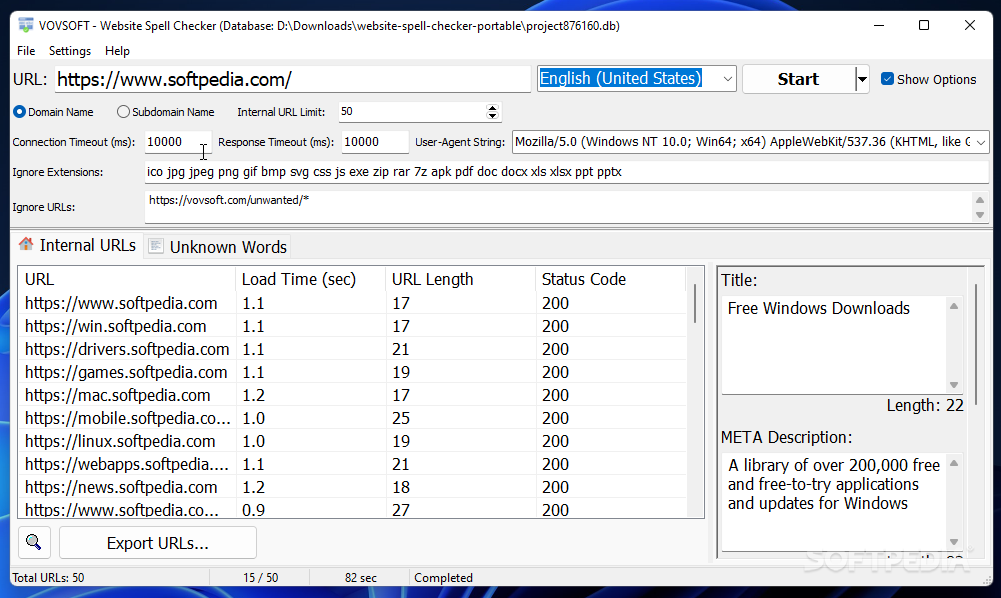Click the load time 1.2 for news.softpedia.com
This screenshot has width=1001, height=598.
(253, 487)
